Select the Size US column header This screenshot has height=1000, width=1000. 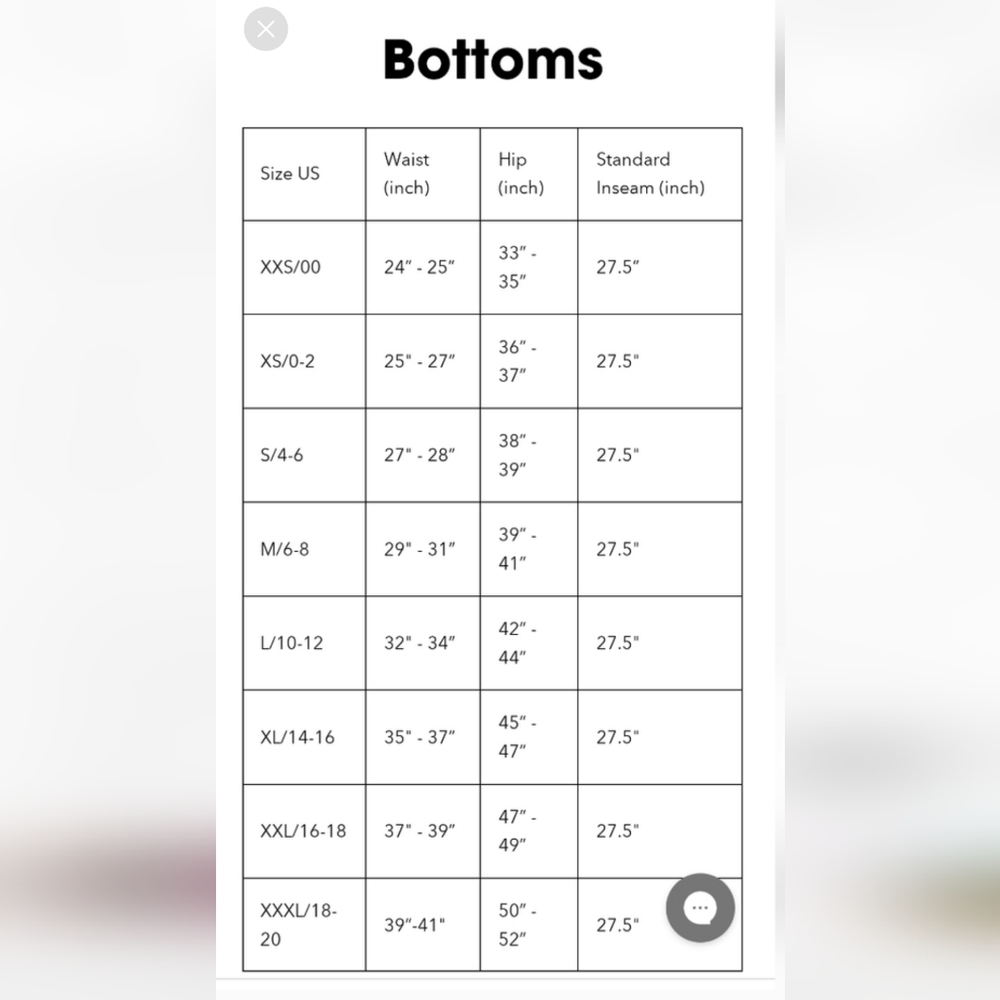tap(290, 173)
